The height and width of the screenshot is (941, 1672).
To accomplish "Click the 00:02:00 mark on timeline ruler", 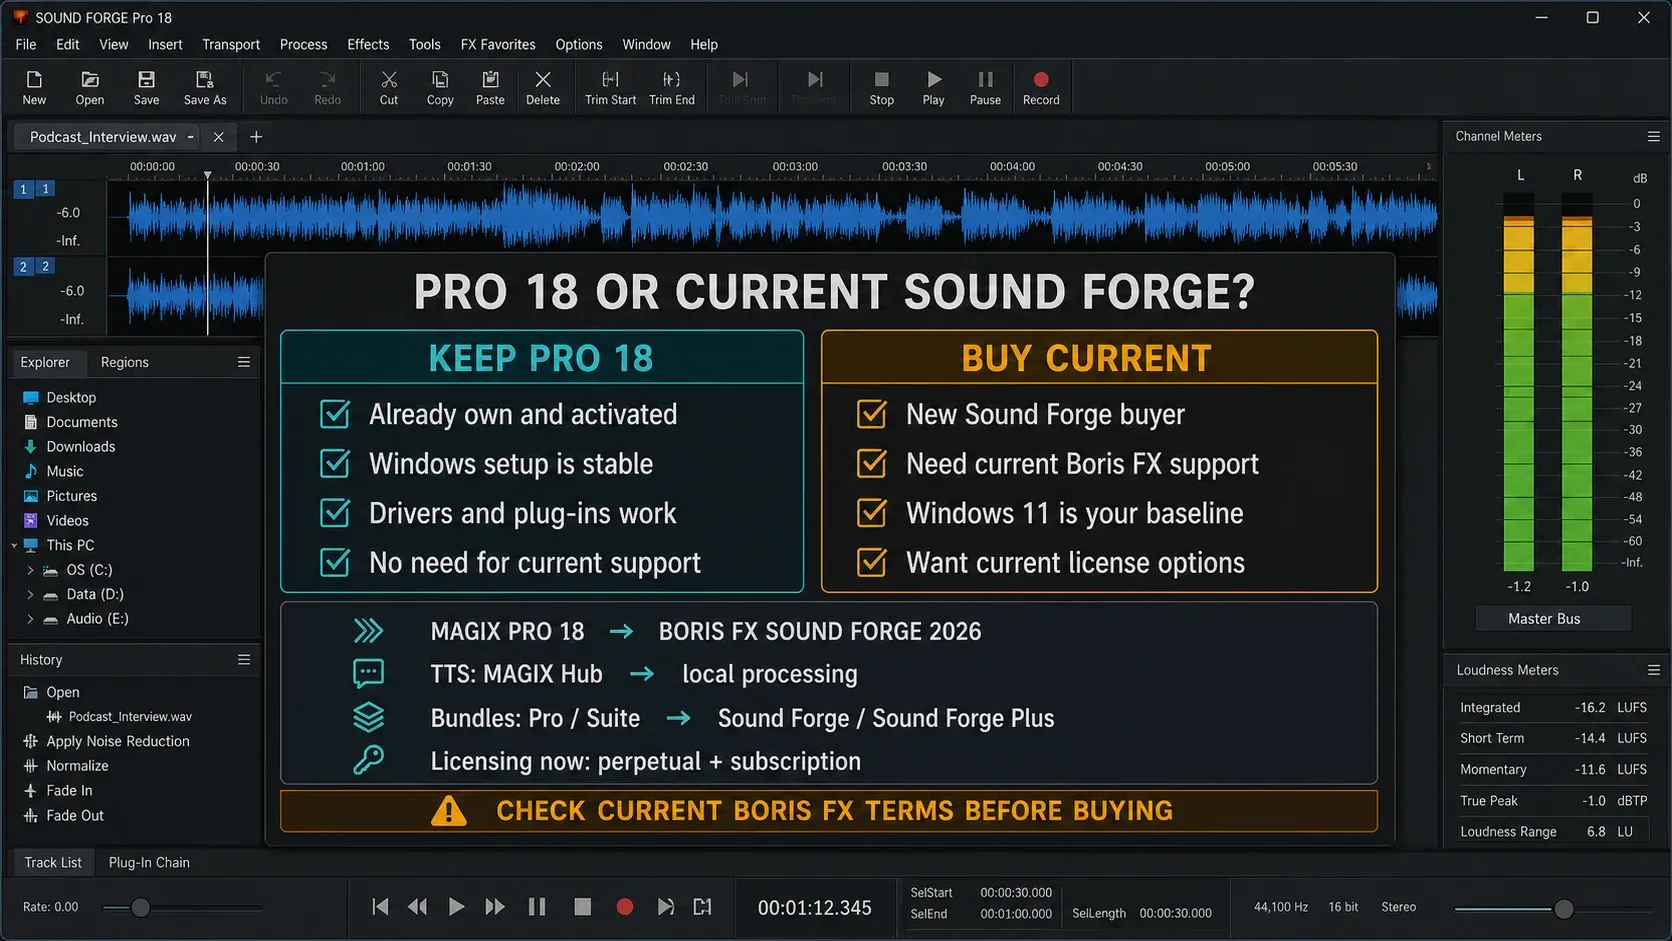I will tap(577, 167).
